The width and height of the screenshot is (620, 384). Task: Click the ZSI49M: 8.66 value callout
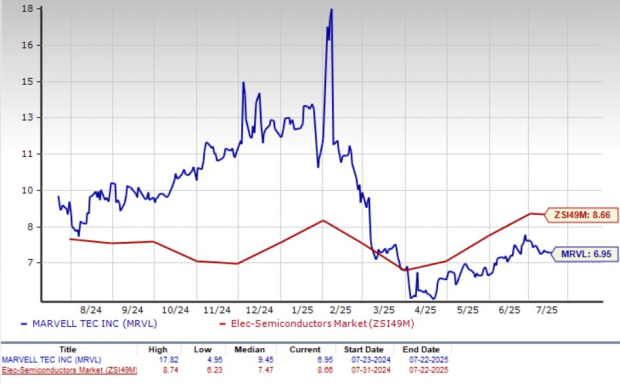pyautogui.click(x=582, y=215)
